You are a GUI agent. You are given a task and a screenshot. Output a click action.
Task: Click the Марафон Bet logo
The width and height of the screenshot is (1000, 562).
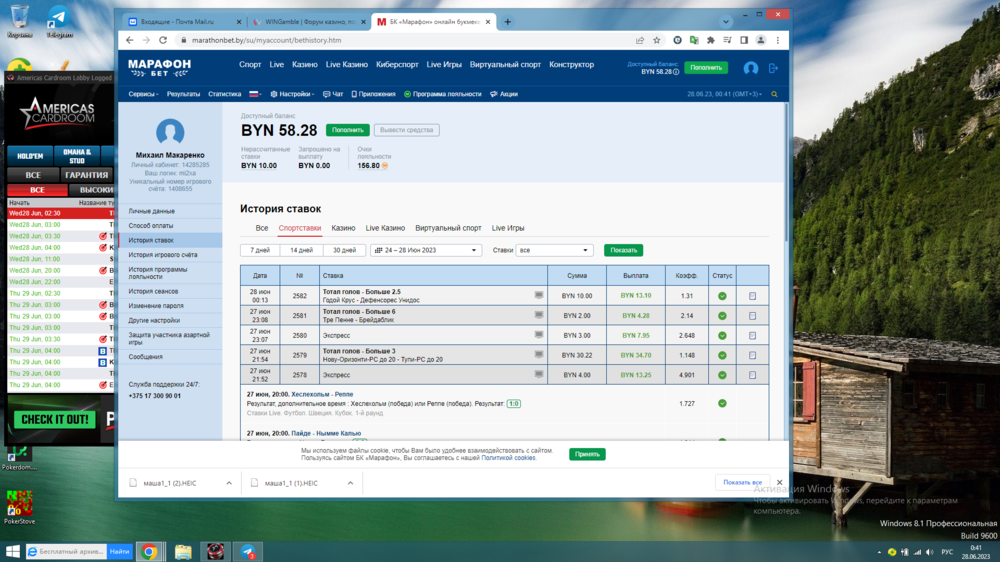coord(159,67)
